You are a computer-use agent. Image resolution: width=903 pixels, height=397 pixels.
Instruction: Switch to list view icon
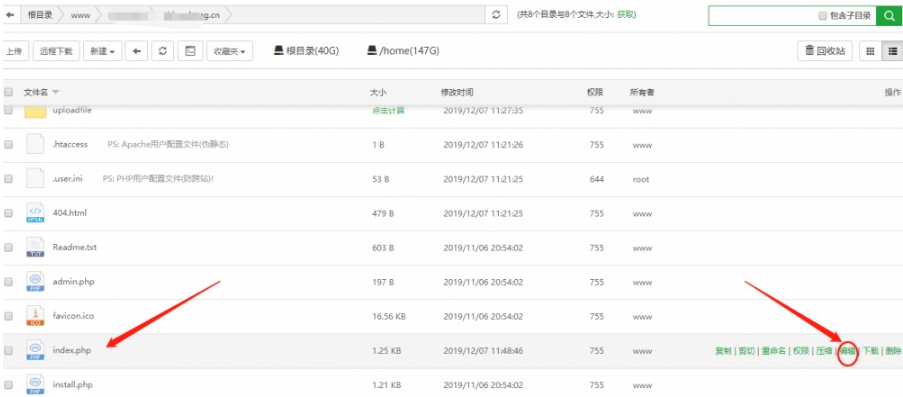893,51
